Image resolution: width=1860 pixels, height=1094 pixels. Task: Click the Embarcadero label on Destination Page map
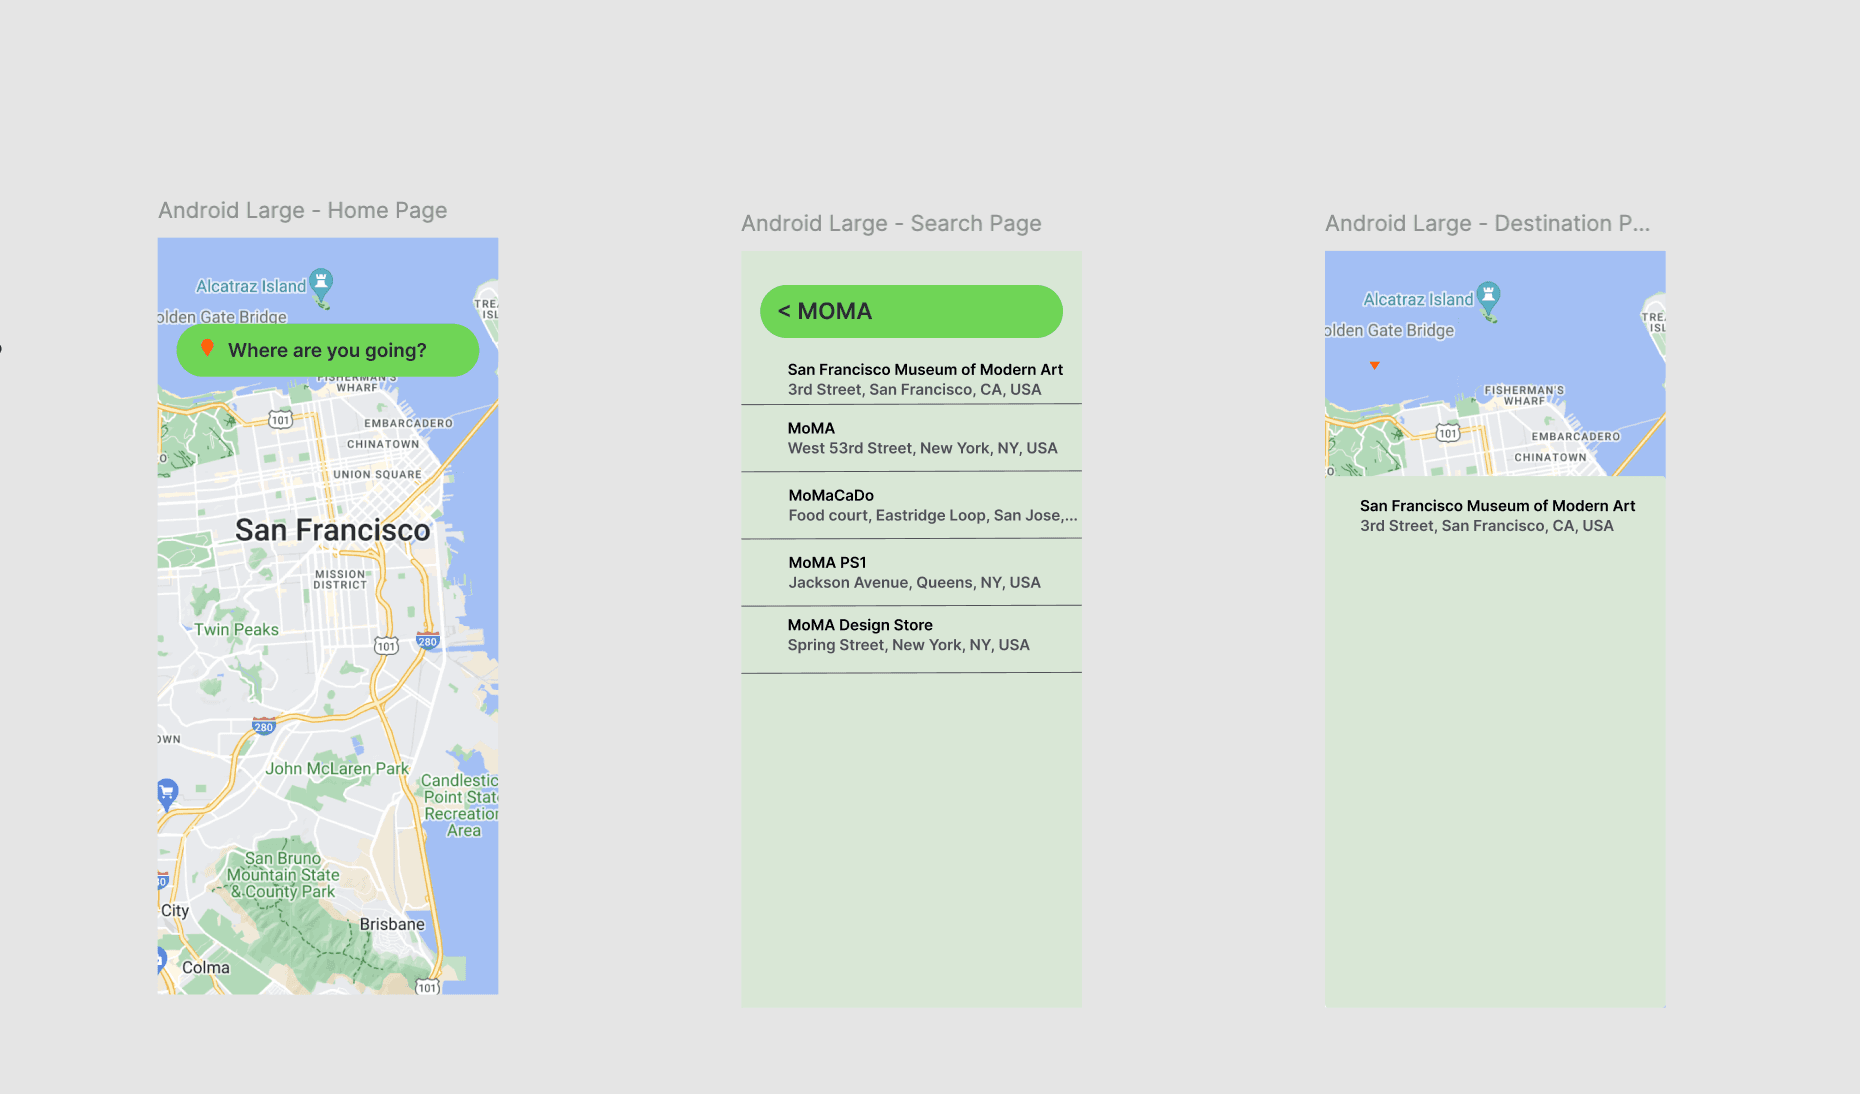(1575, 436)
